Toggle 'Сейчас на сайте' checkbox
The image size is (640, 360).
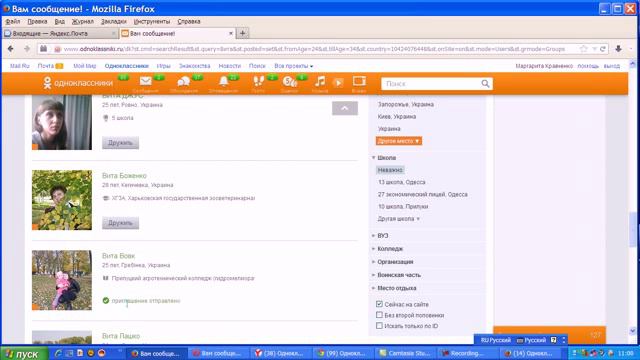click(379, 304)
